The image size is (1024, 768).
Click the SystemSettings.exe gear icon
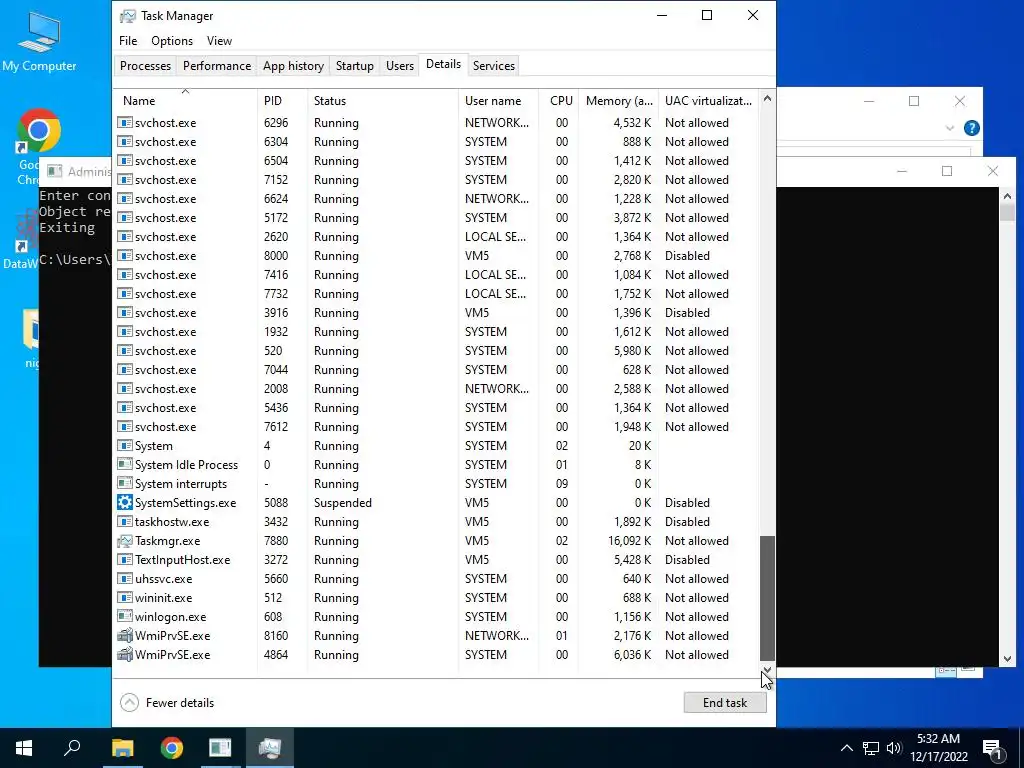point(125,502)
